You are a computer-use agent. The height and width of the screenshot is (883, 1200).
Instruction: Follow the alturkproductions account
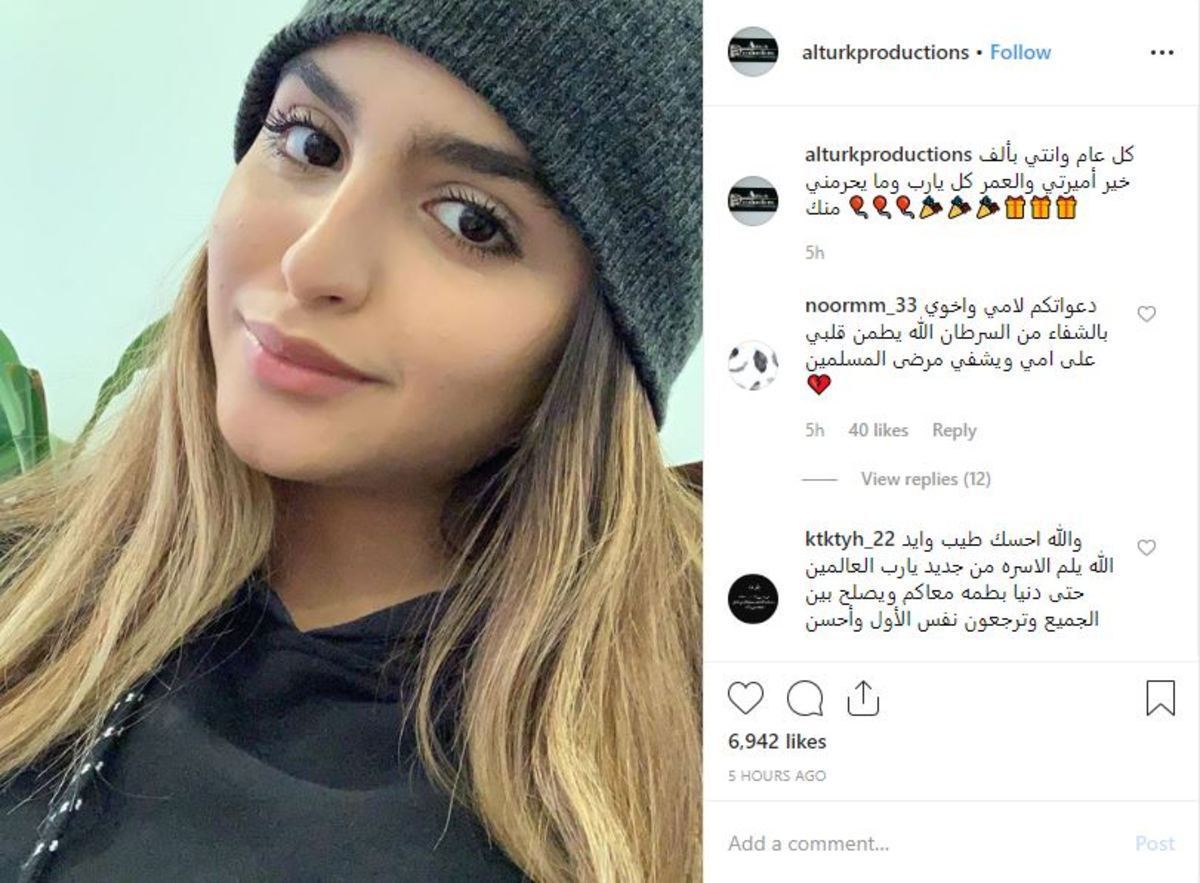click(1020, 53)
